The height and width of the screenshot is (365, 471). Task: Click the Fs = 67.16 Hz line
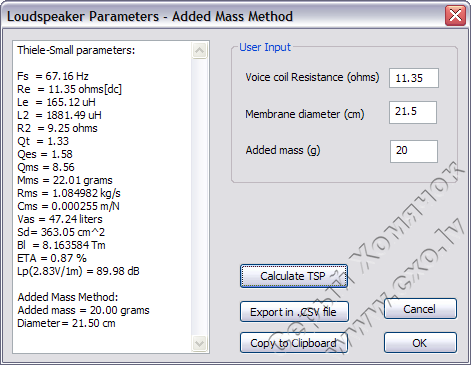pos(53,76)
